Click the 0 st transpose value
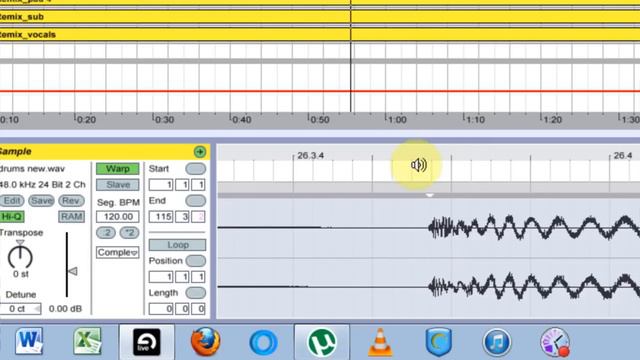 pos(20,274)
